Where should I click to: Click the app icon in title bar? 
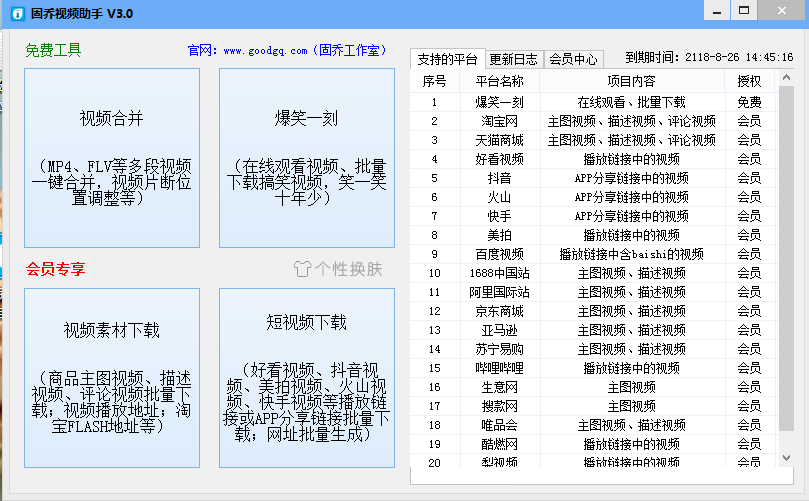17,13
